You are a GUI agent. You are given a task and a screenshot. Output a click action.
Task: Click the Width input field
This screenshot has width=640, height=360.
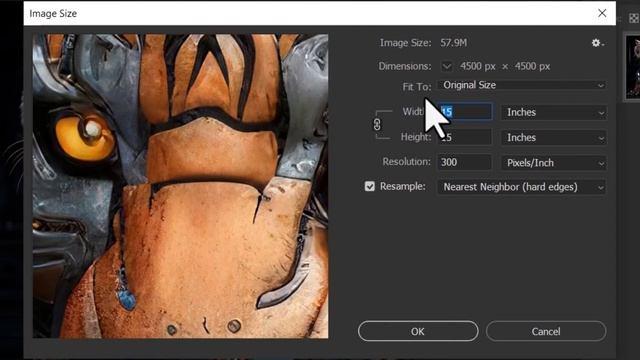click(465, 112)
